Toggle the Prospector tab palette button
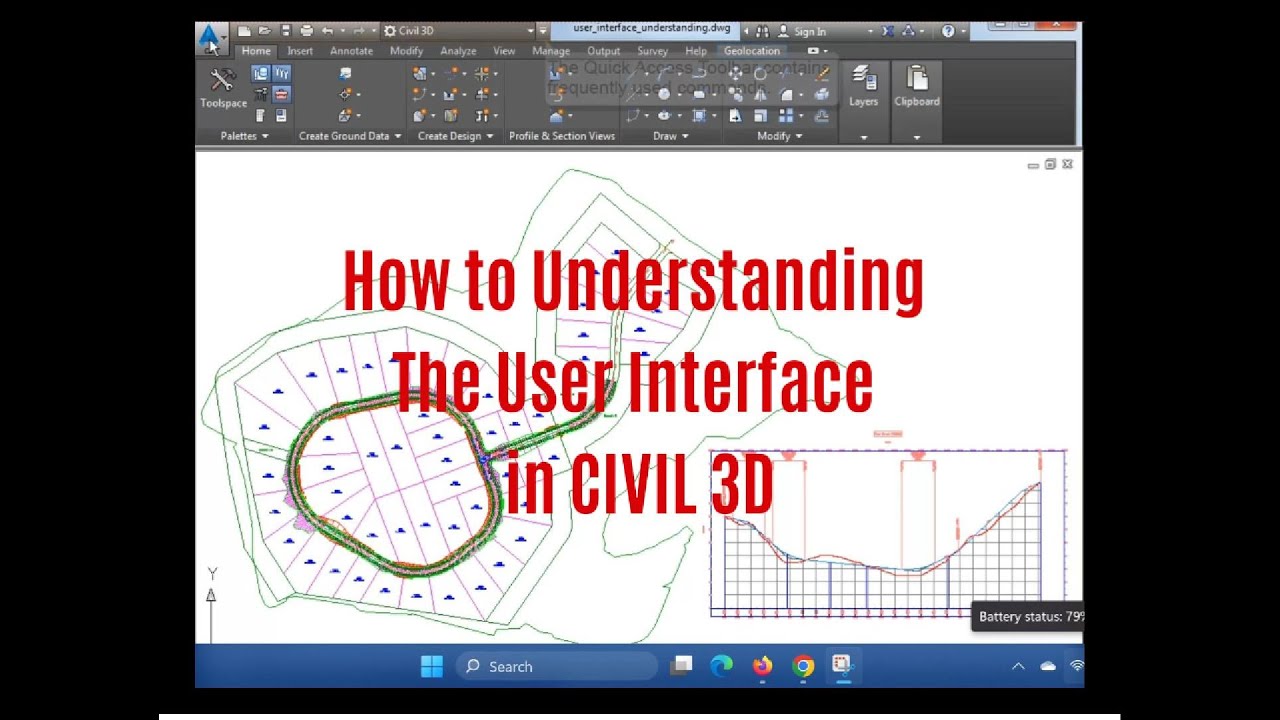The width and height of the screenshot is (1280, 720). click(260, 73)
